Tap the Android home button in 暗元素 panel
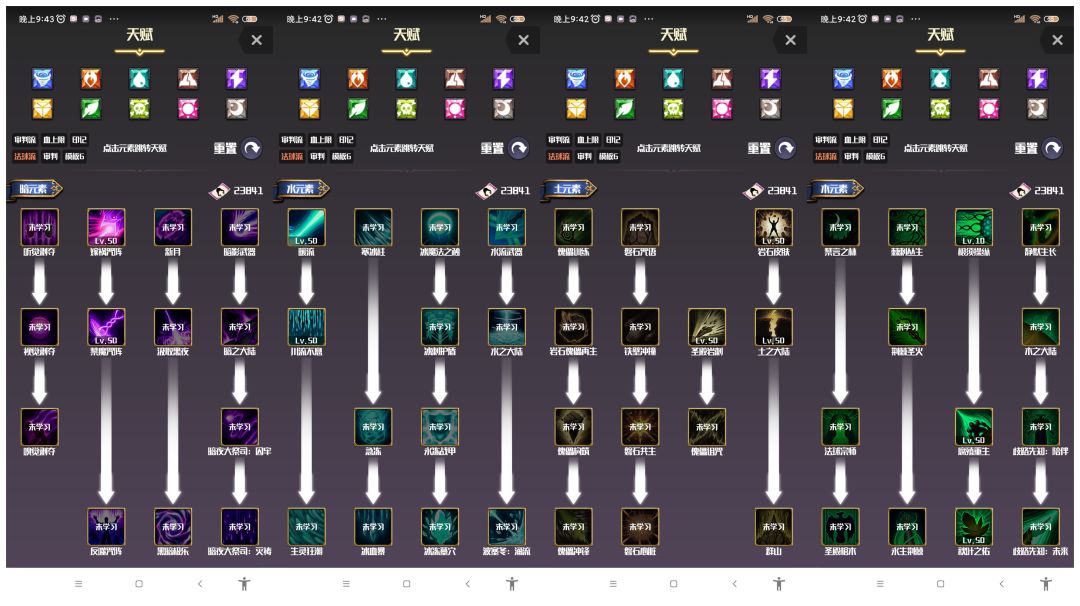Screen dimensions: 1080x606 pos(139,583)
